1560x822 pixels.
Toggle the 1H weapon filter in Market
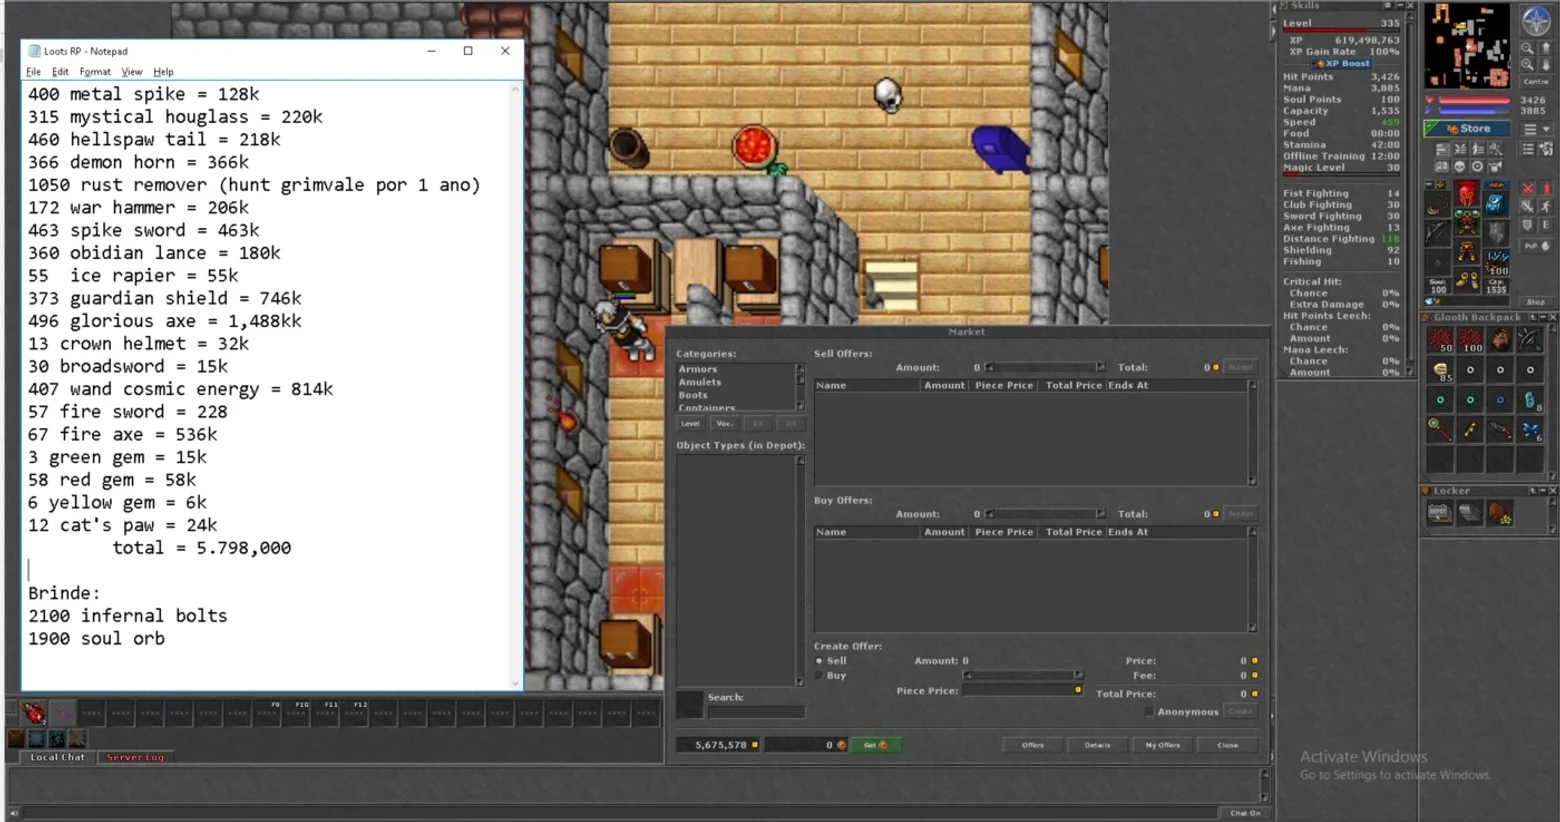(x=757, y=423)
